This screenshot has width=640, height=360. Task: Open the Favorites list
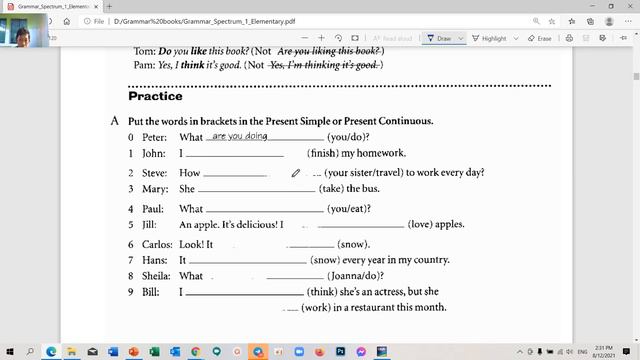[x=572, y=21]
